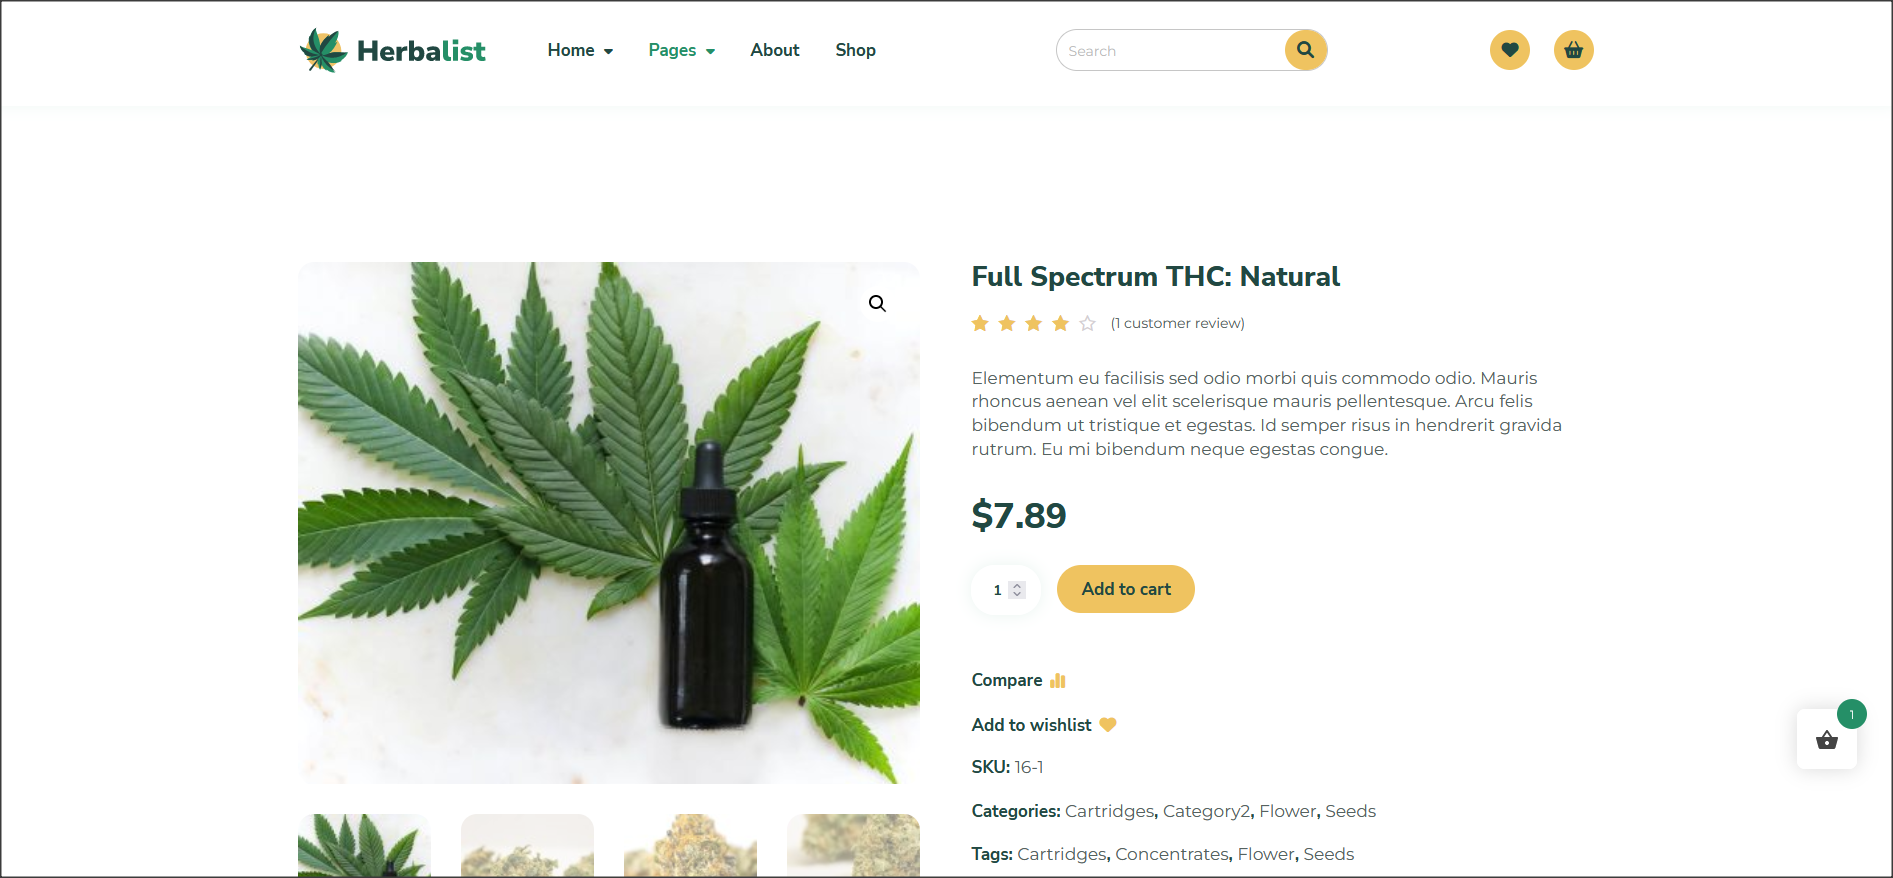This screenshot has width=1893, height=878.
Task: Expand the Home dropdown menu
Action: click(x=580, y=50)
